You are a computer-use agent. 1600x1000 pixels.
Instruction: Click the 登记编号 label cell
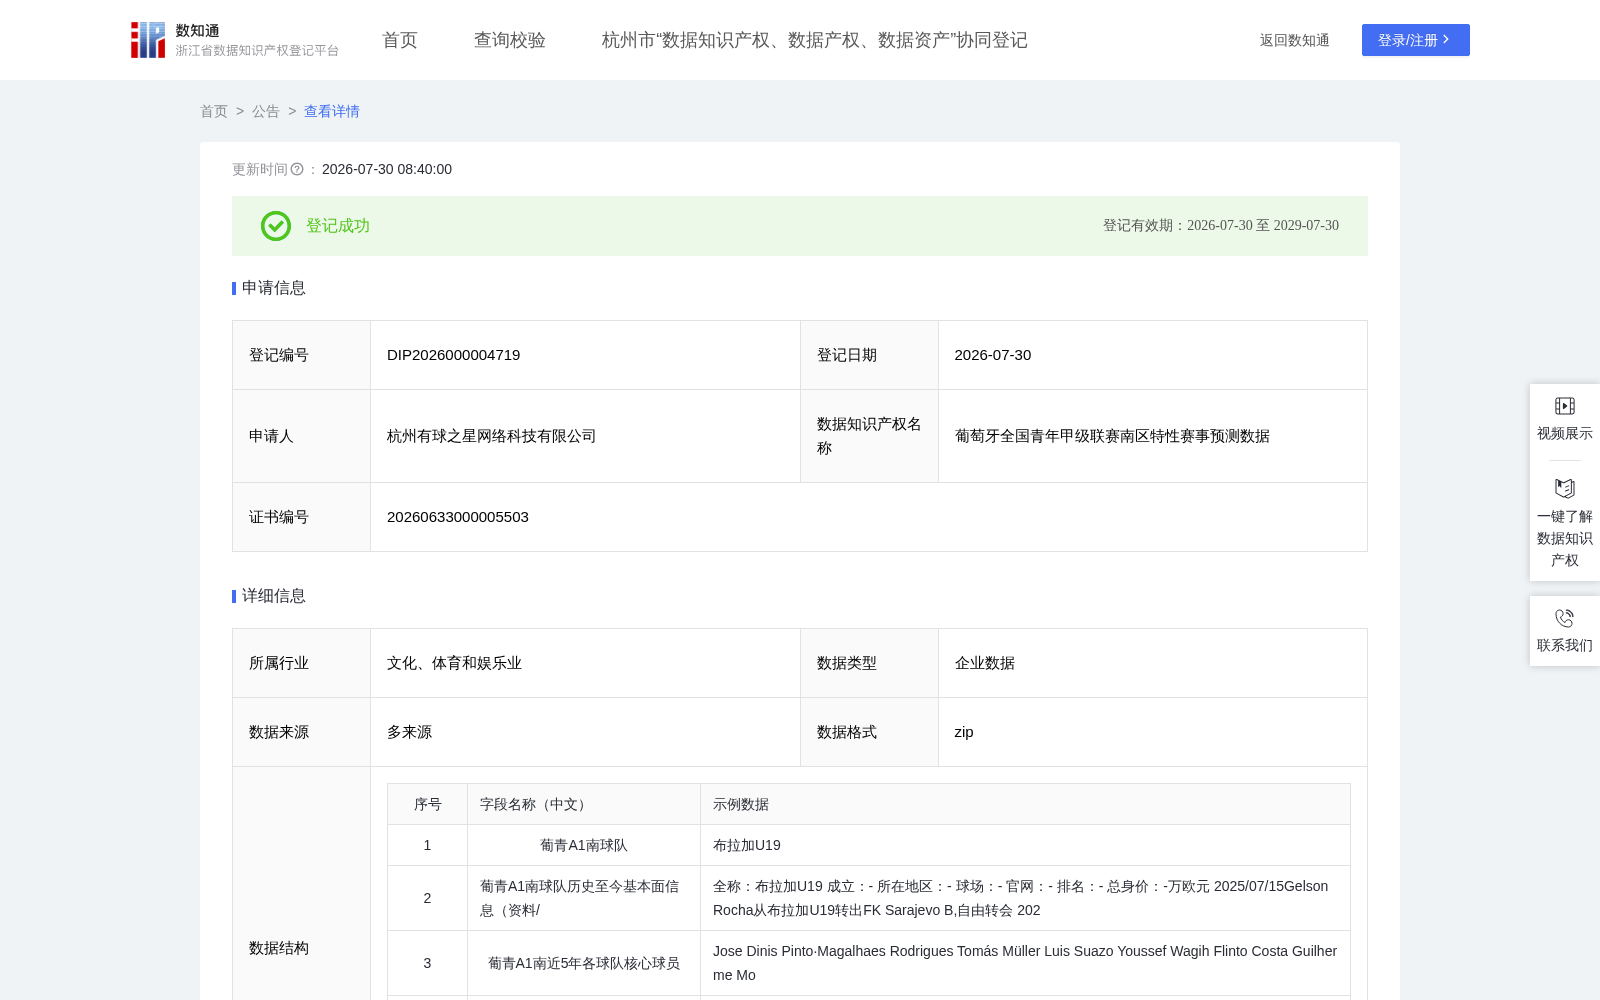pos(301,355)
